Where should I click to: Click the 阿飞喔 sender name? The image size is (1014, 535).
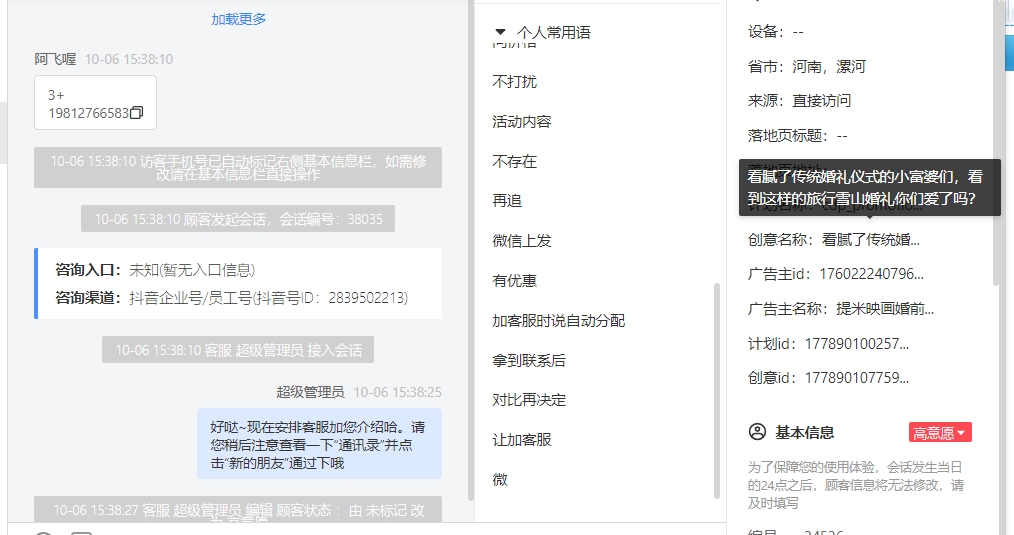pos(55,60)
